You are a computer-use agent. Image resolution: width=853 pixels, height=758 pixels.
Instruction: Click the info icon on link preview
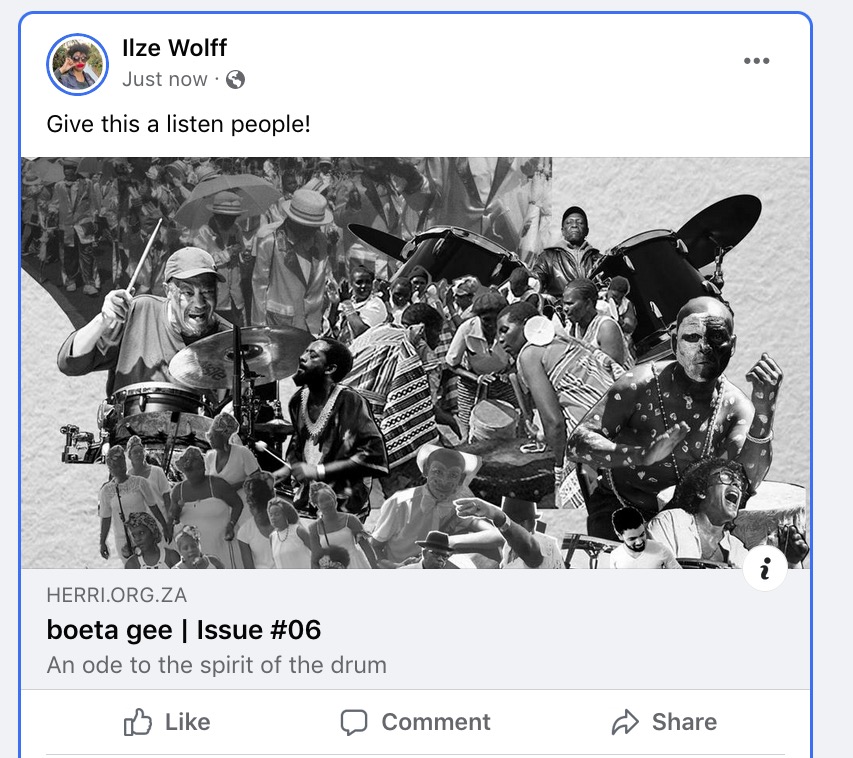pos(765,570)
